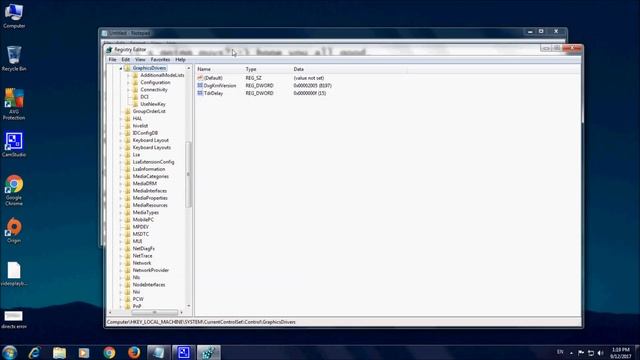Click the folder icon beside DCI
Screen dimensions: 640x360
click(x=136, y=97)
